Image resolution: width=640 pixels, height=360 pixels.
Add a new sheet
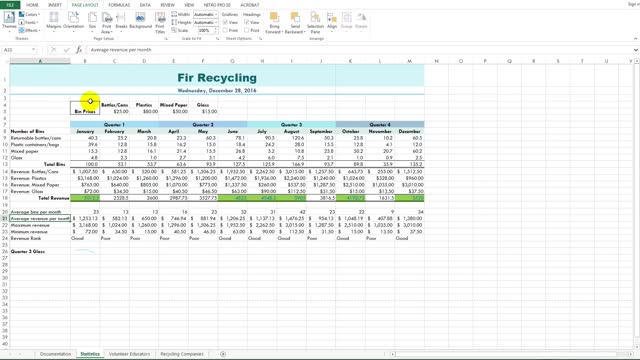(223, 354)
